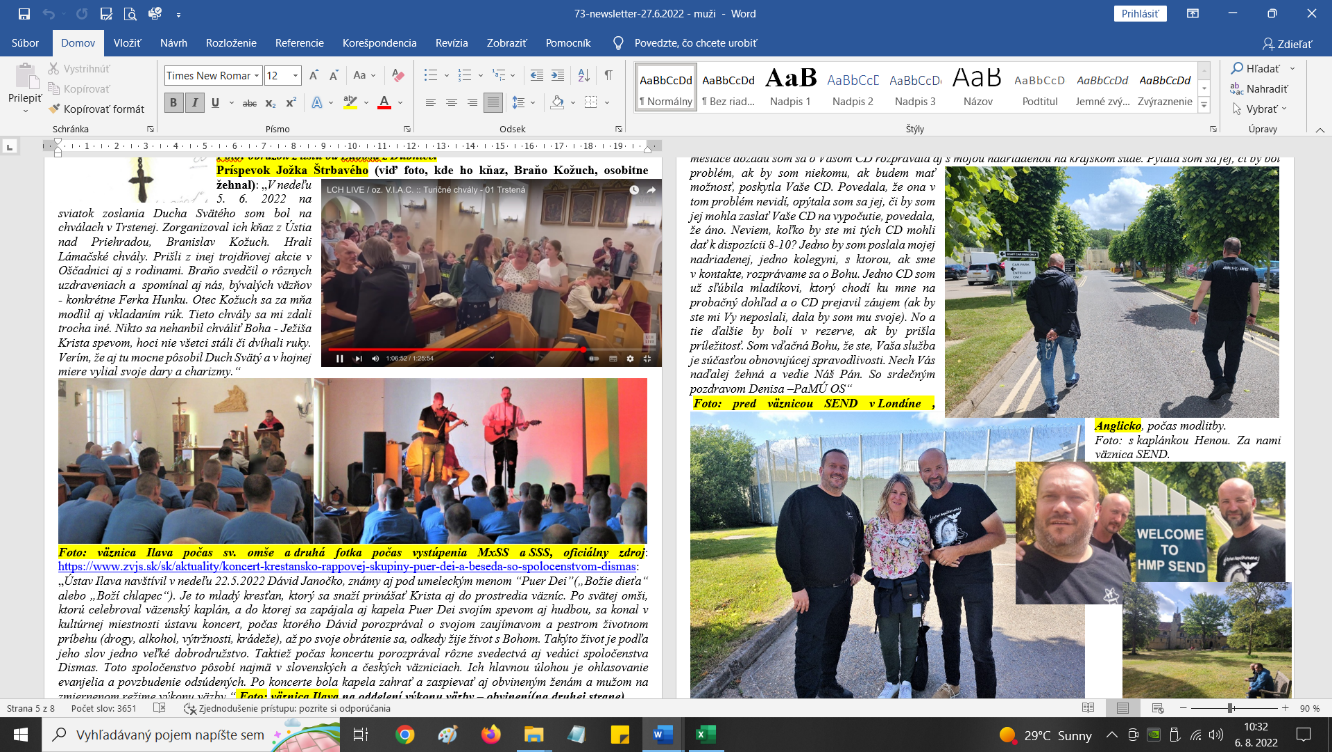The width and height of the screenshot is (1332, 752).
Task: Apply the Nadpis 1 style
Action: pyautogui.click(x=791, y=85)
